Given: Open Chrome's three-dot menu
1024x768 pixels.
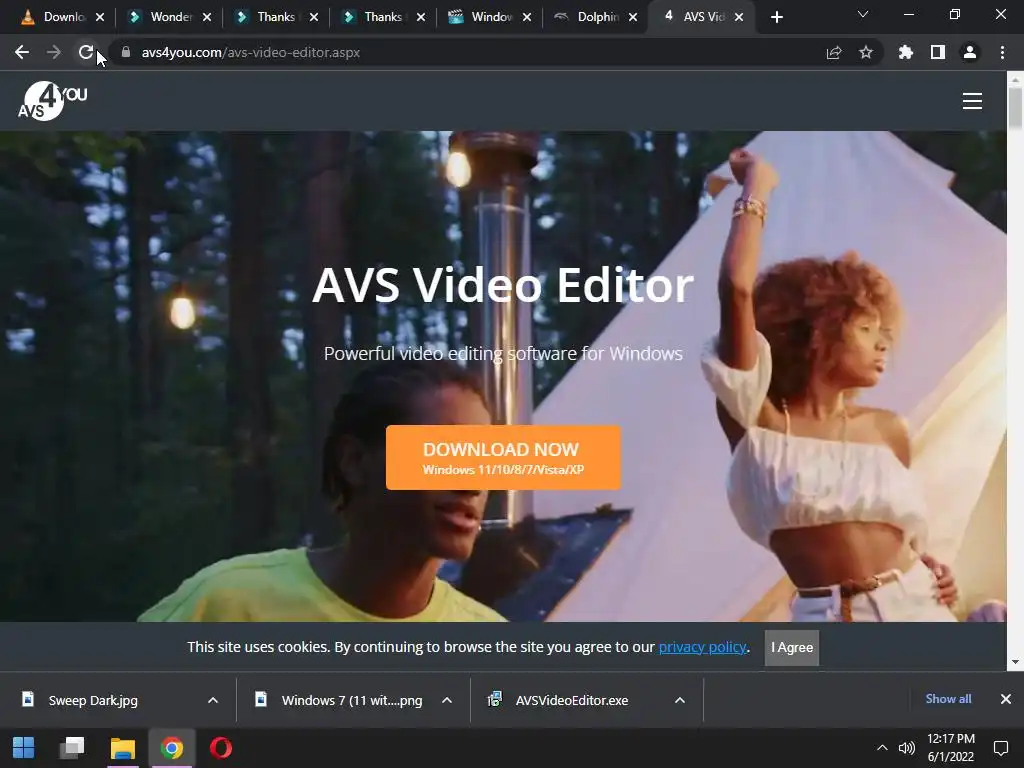Looking at the screenshot, I should point(1002,52).
